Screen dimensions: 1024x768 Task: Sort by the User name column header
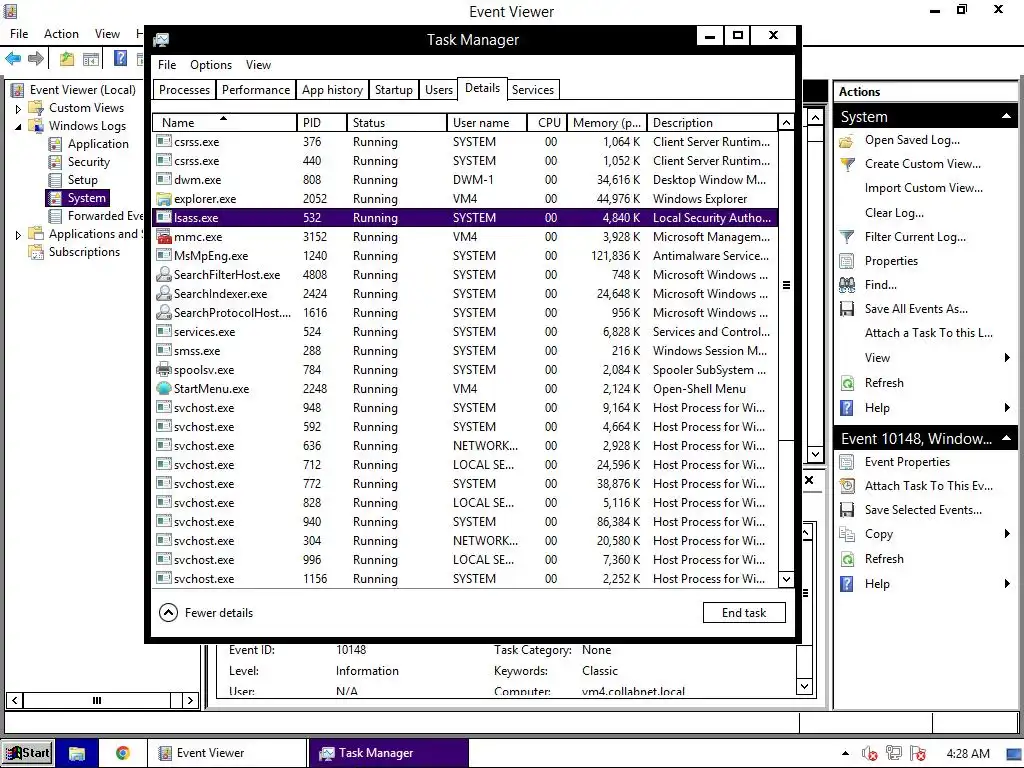(x=487, y=123)
